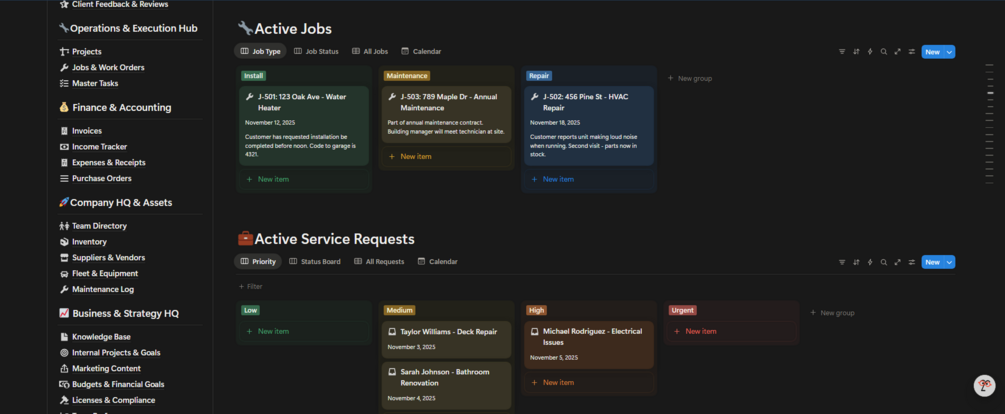Open Fleet & Equipment page
This screenshot has width=1005, height=414.
click(x=104, y=274)
